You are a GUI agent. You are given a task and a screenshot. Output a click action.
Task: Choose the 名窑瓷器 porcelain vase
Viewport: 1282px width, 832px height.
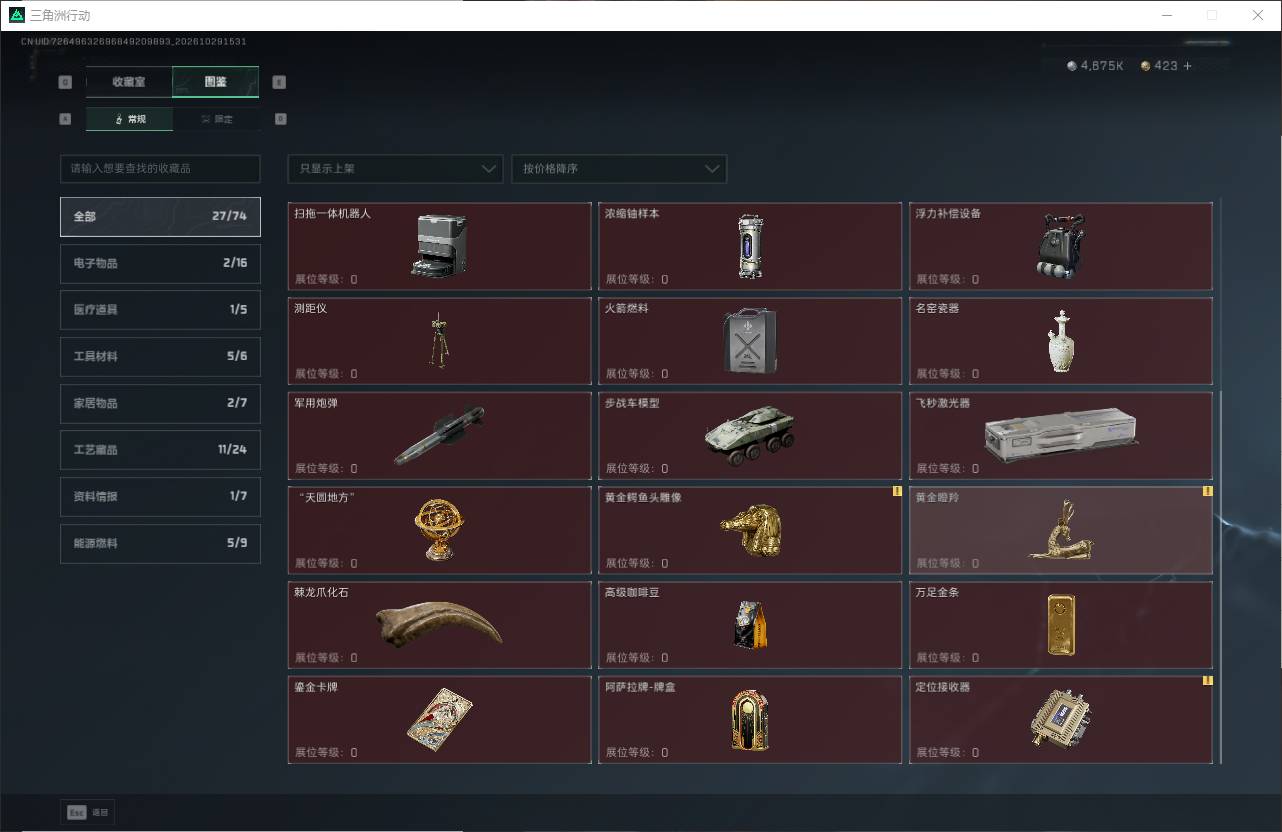[x=1060, y=341]
